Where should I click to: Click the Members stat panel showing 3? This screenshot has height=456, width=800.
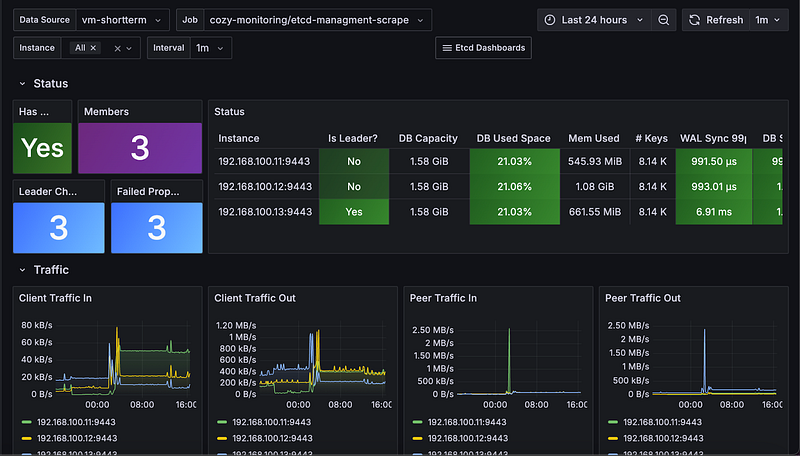click(x=140, y=148)
